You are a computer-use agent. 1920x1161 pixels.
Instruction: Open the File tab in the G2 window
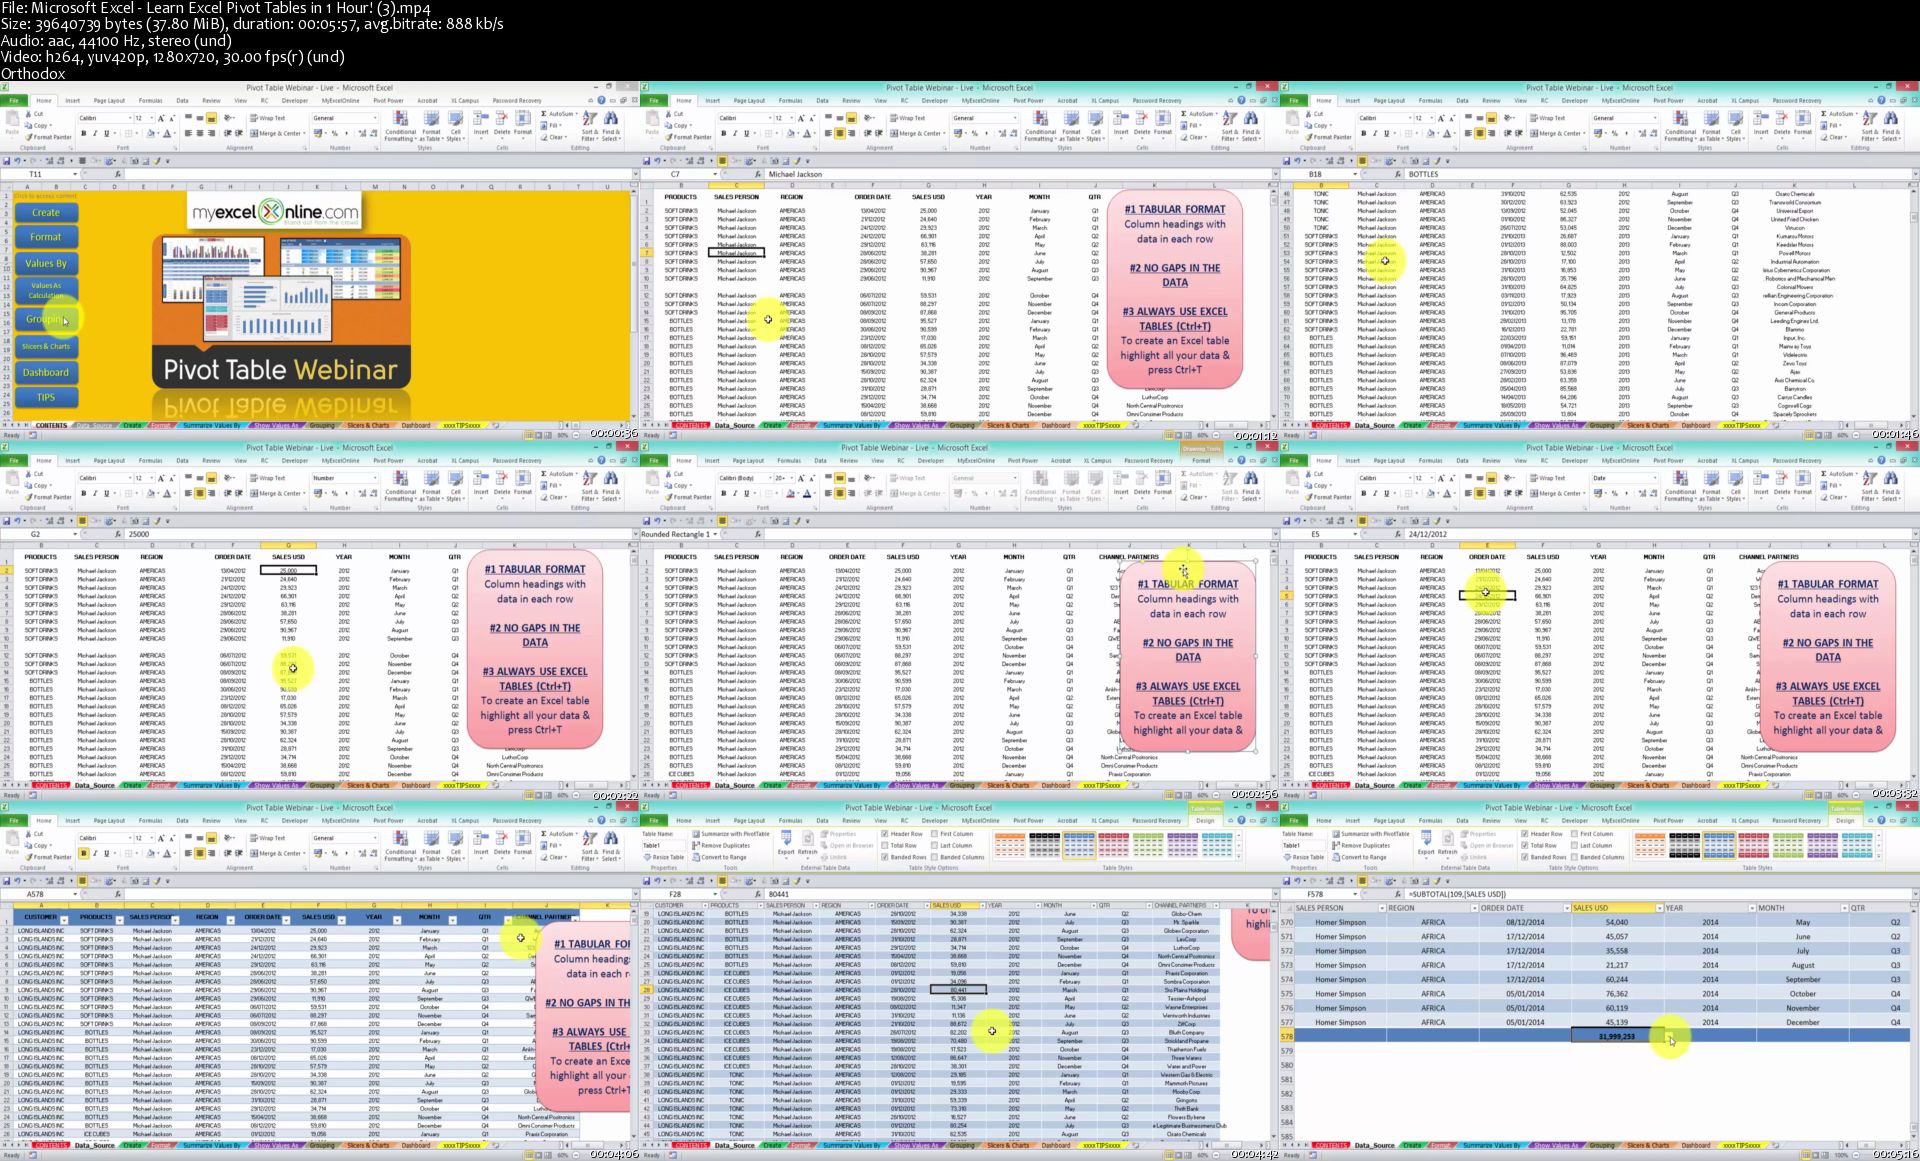pos(14,460)
